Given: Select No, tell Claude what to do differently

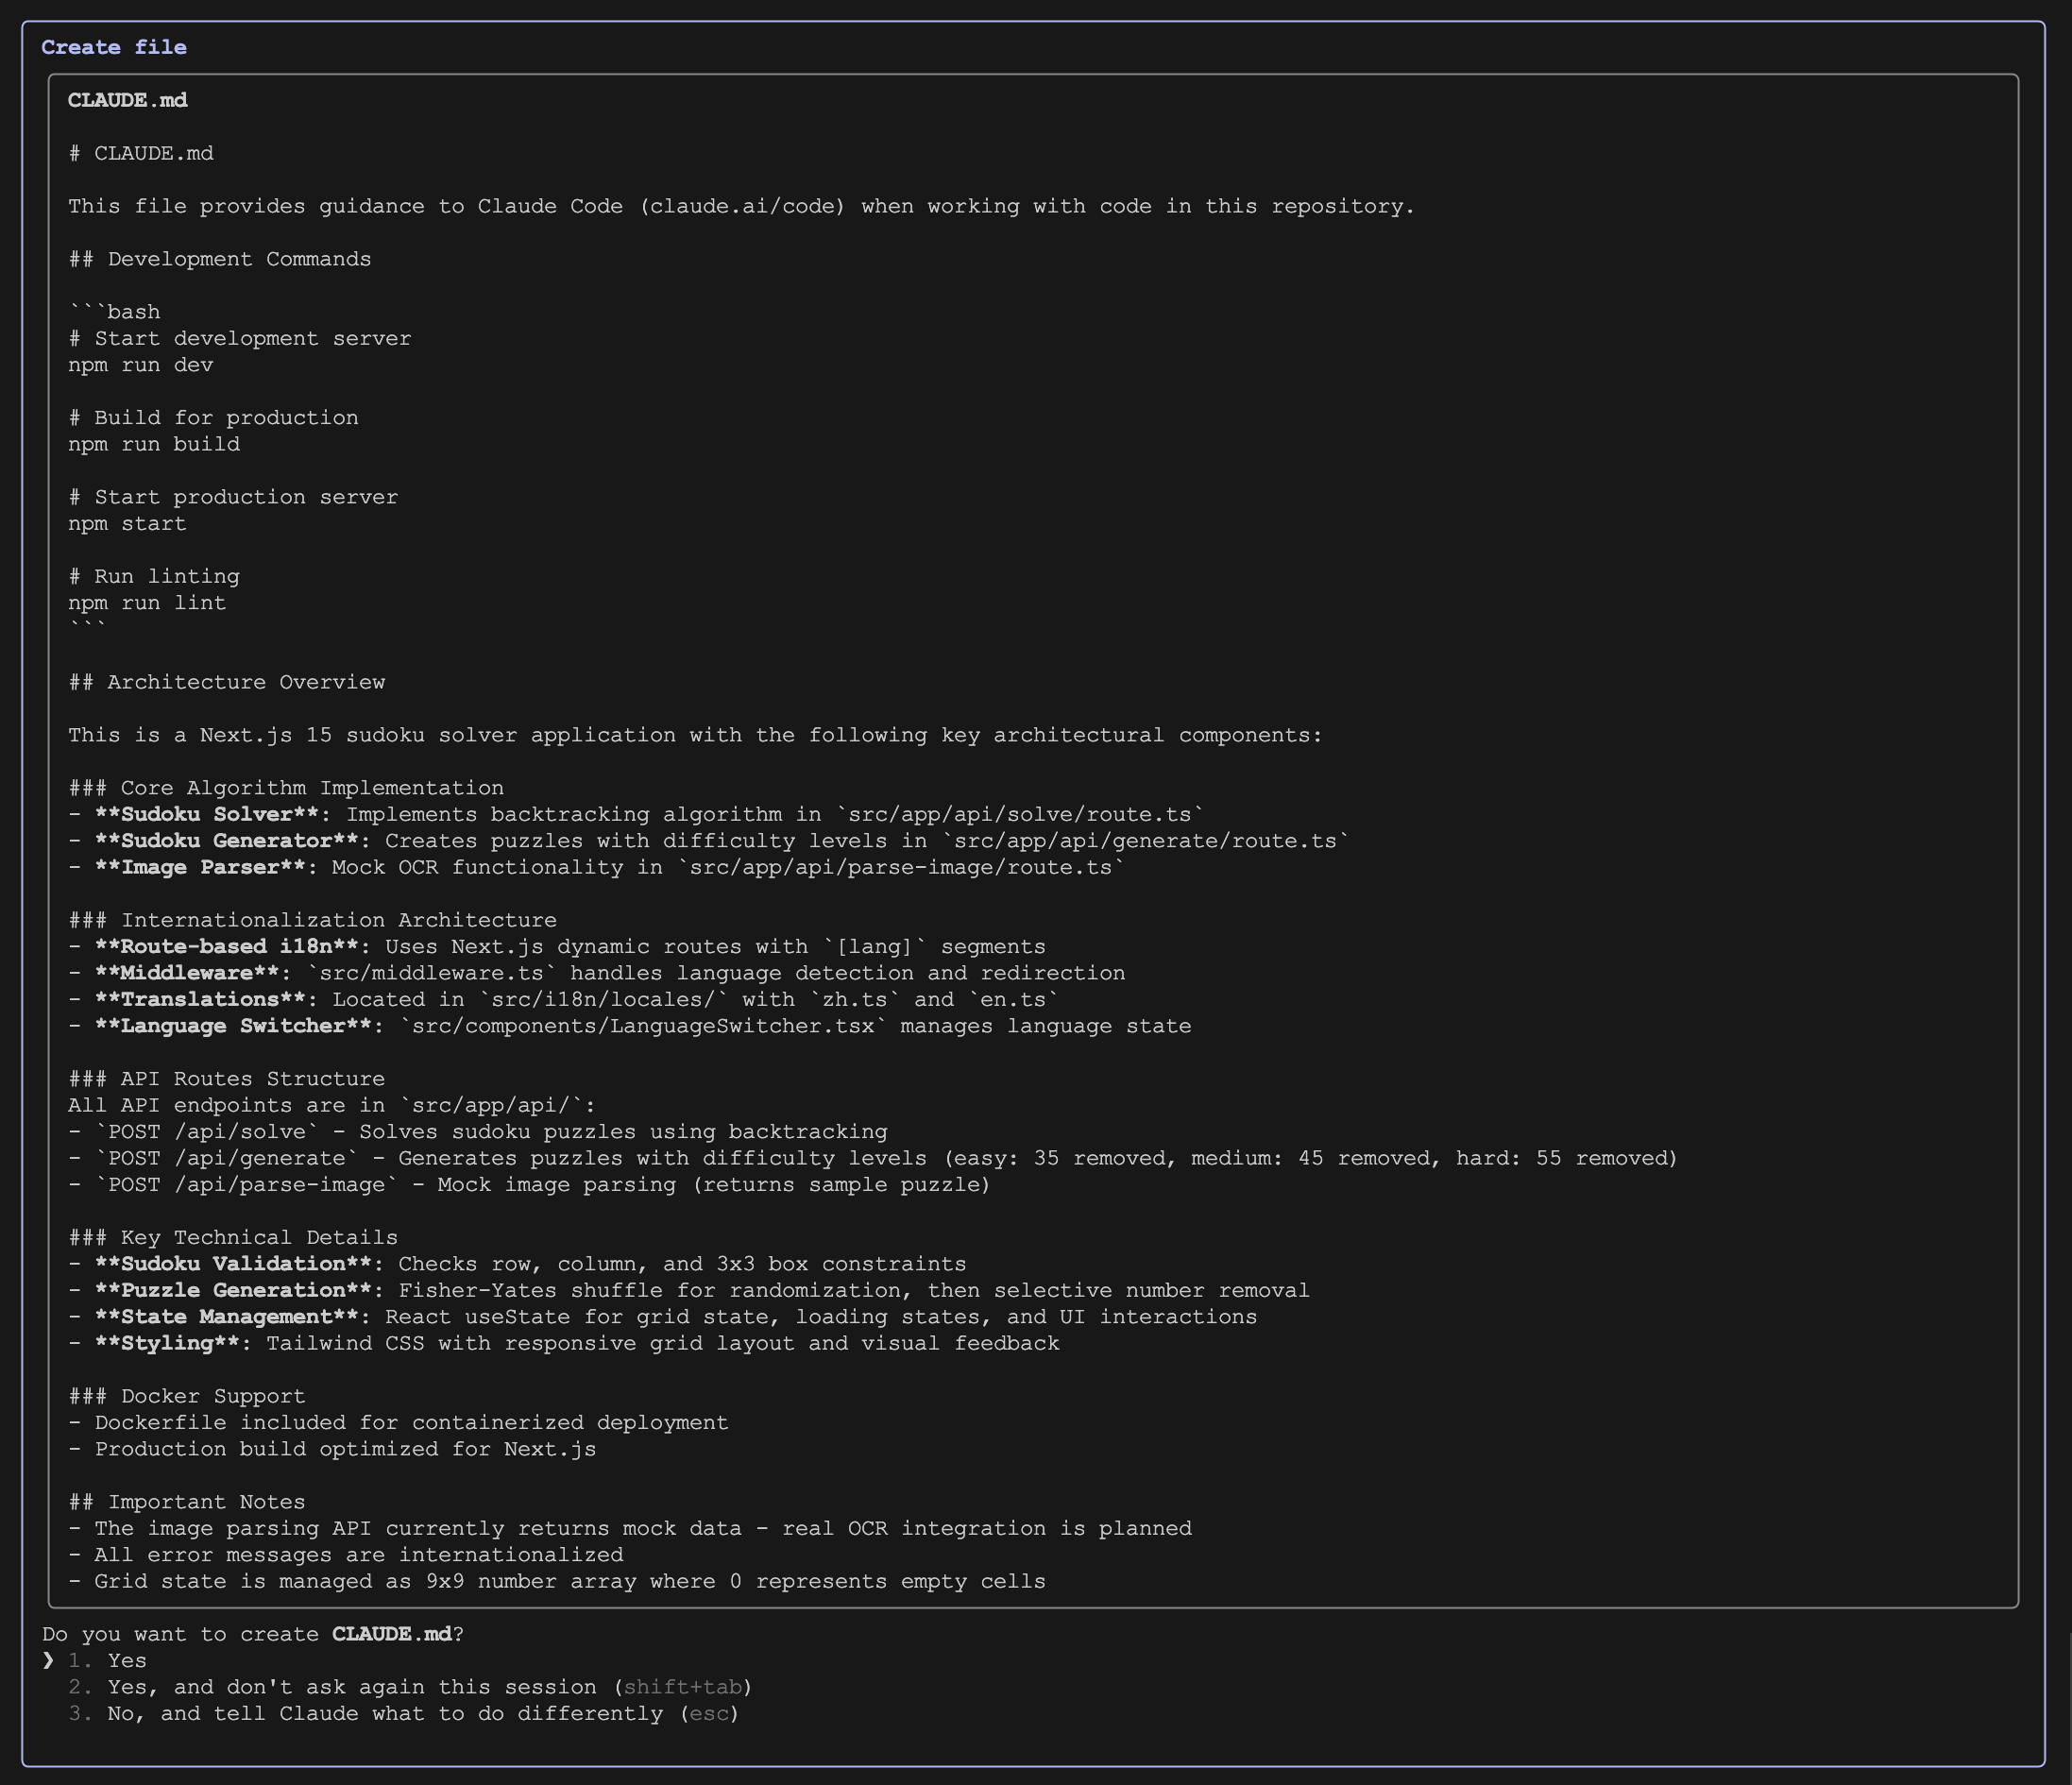Looking at the screenshot, I should tap(403, 1713).
